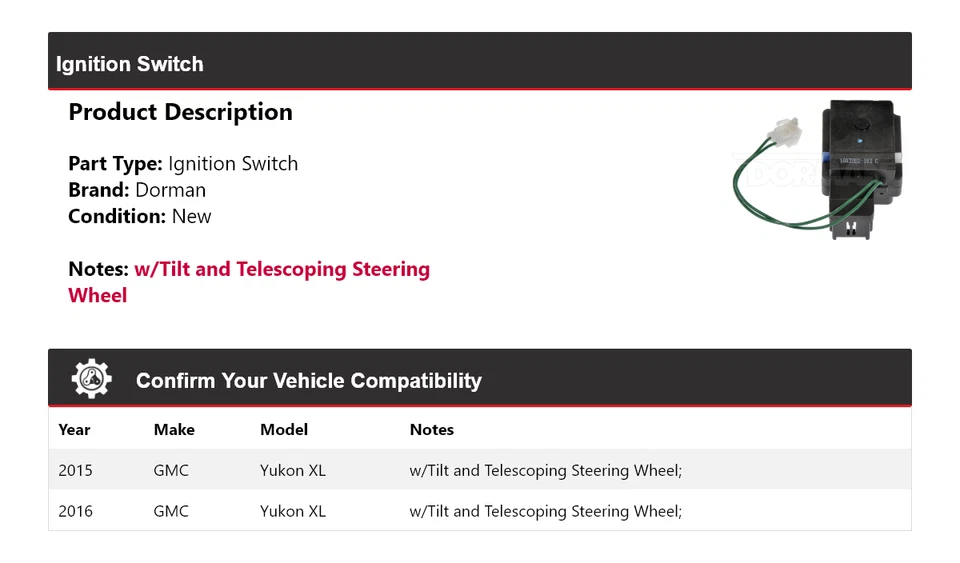Select the 2016 year cell
This screenshot has height=563, width=960.
[x=75, y=511]
